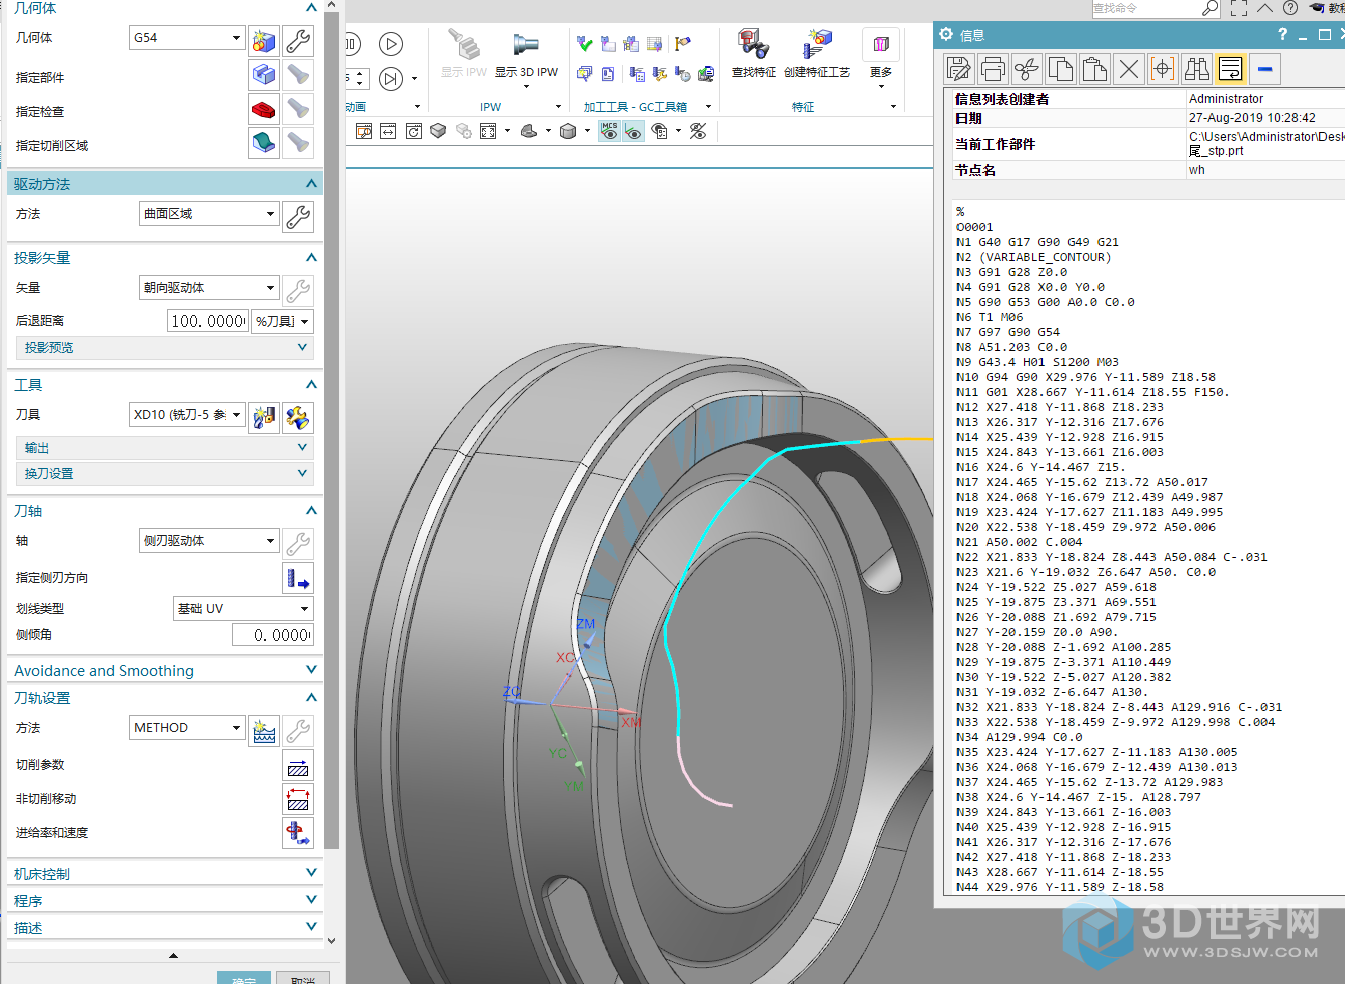The height and width of the screenshot is (984, 1345).
Task: Click the animation speed stepper arrows
Action: coord(361,78)
